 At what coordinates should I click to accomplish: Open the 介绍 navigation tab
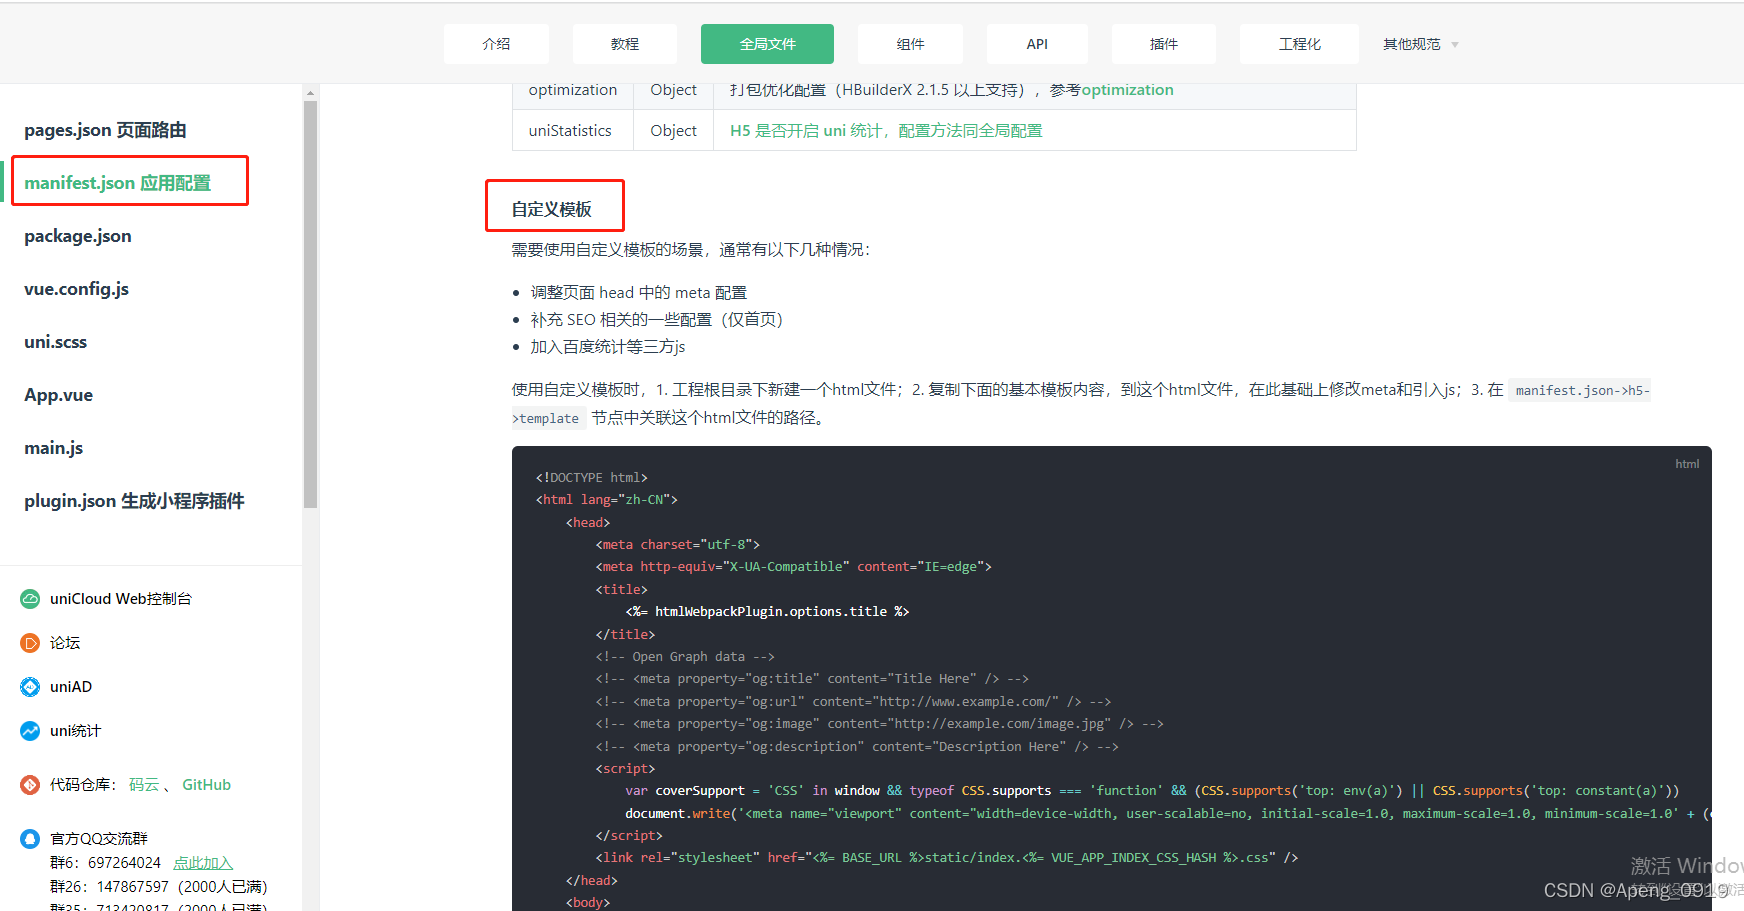[496, 44]
